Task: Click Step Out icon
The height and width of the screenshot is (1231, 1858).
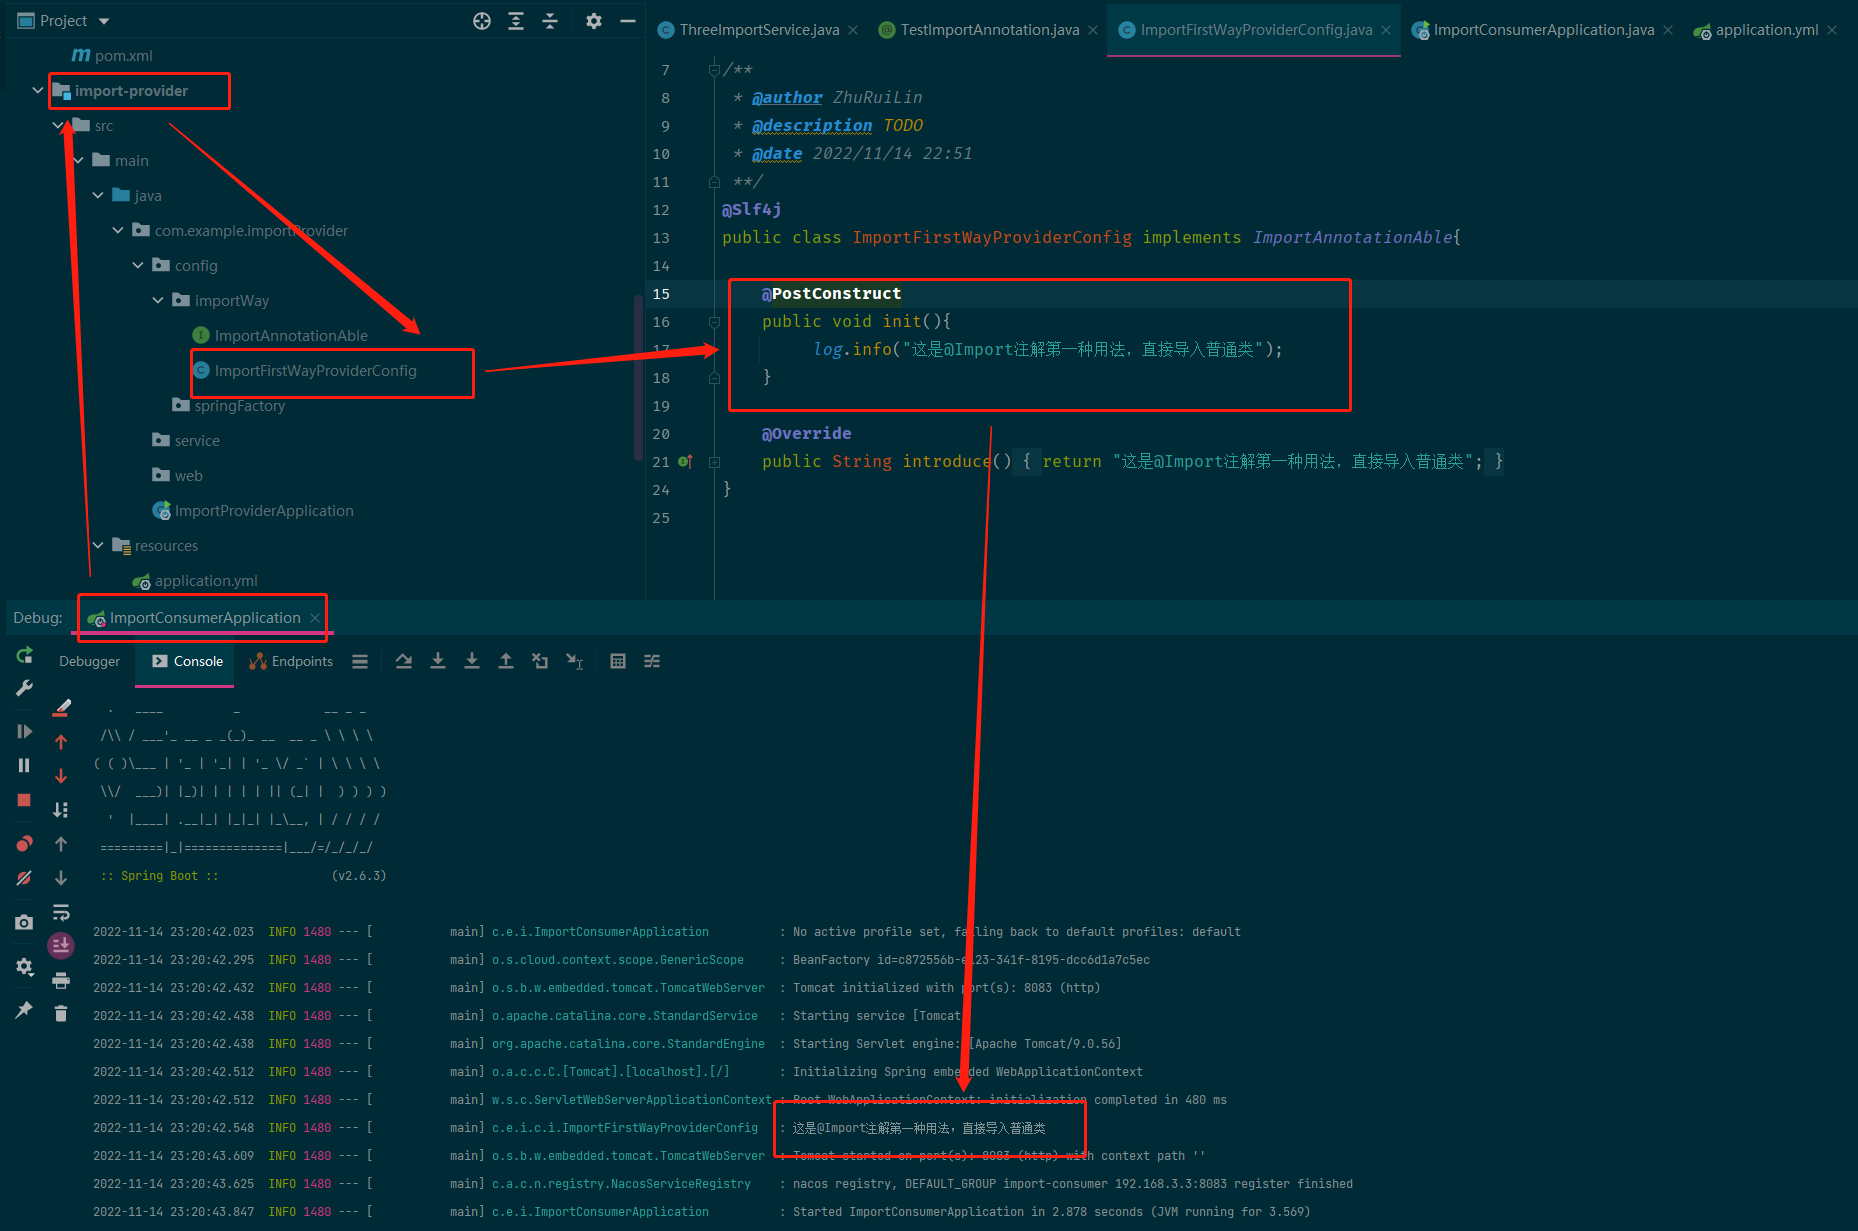Action: point(506,661)
